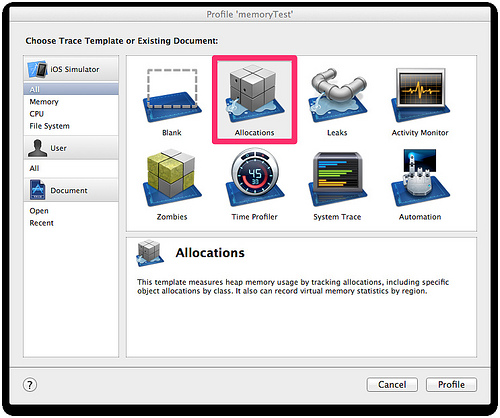The width and height of the screenshot is (500, 418).
Task: Select the Leaks instrument template
Action: [338, 96]
